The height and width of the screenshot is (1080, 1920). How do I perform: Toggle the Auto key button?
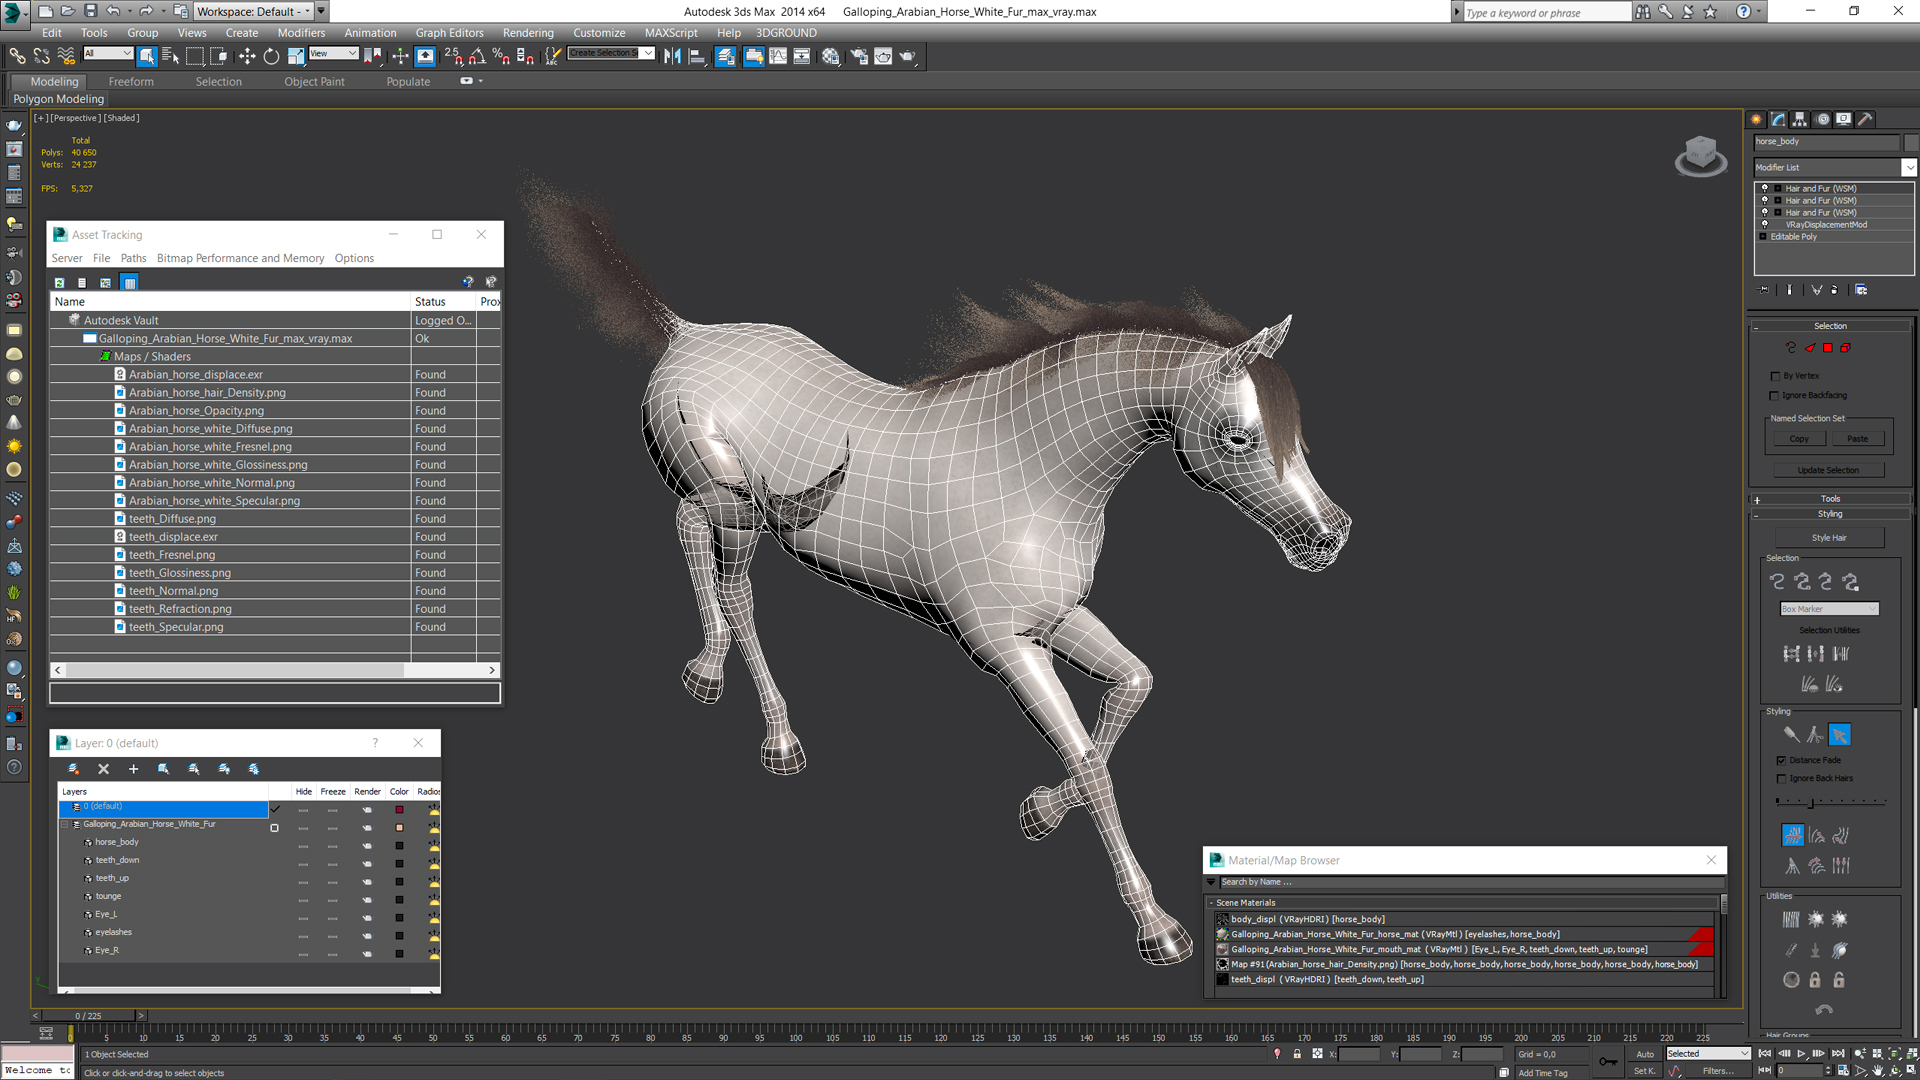[x=1645, y=1054]
